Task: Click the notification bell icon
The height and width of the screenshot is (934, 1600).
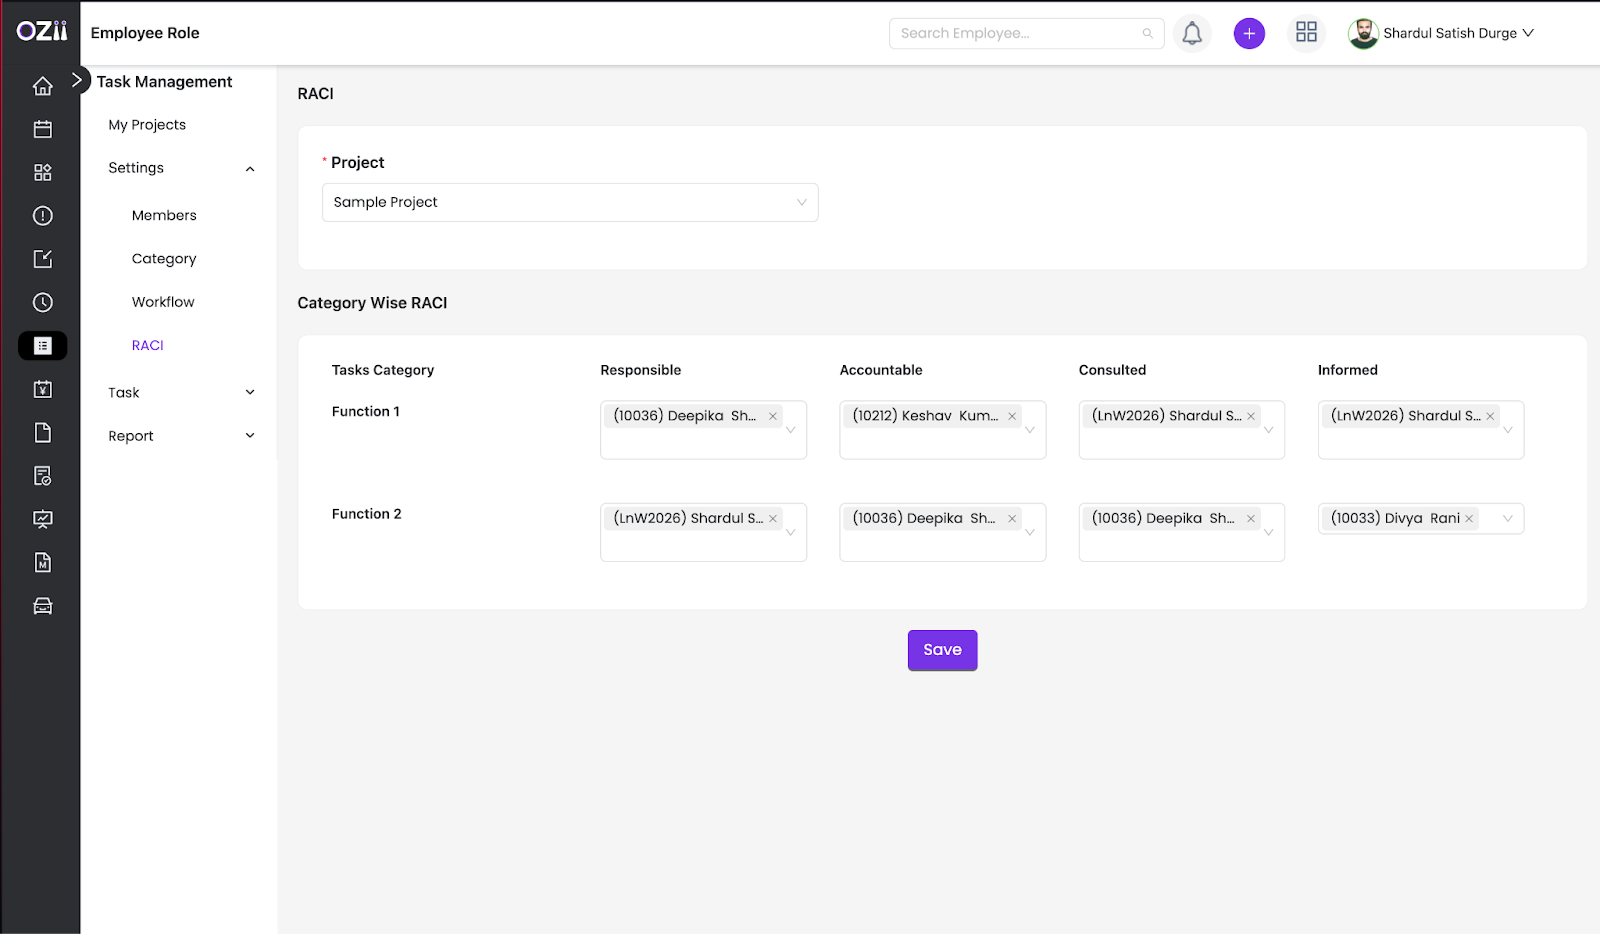Action: coord(1191,33)
